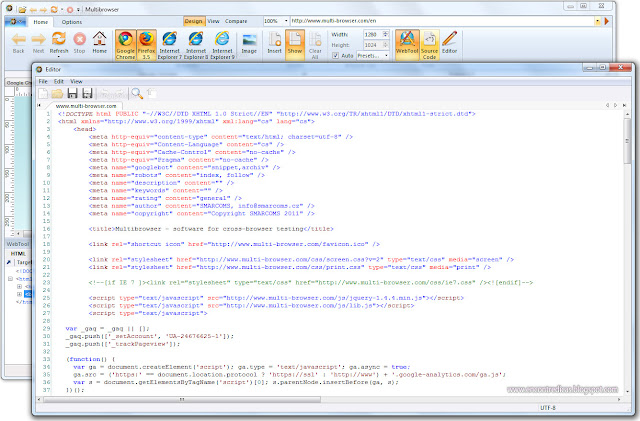Screen dimensions: 640x421
Task: Switch to the Design mode tab
Action: (x=193, y=21)
